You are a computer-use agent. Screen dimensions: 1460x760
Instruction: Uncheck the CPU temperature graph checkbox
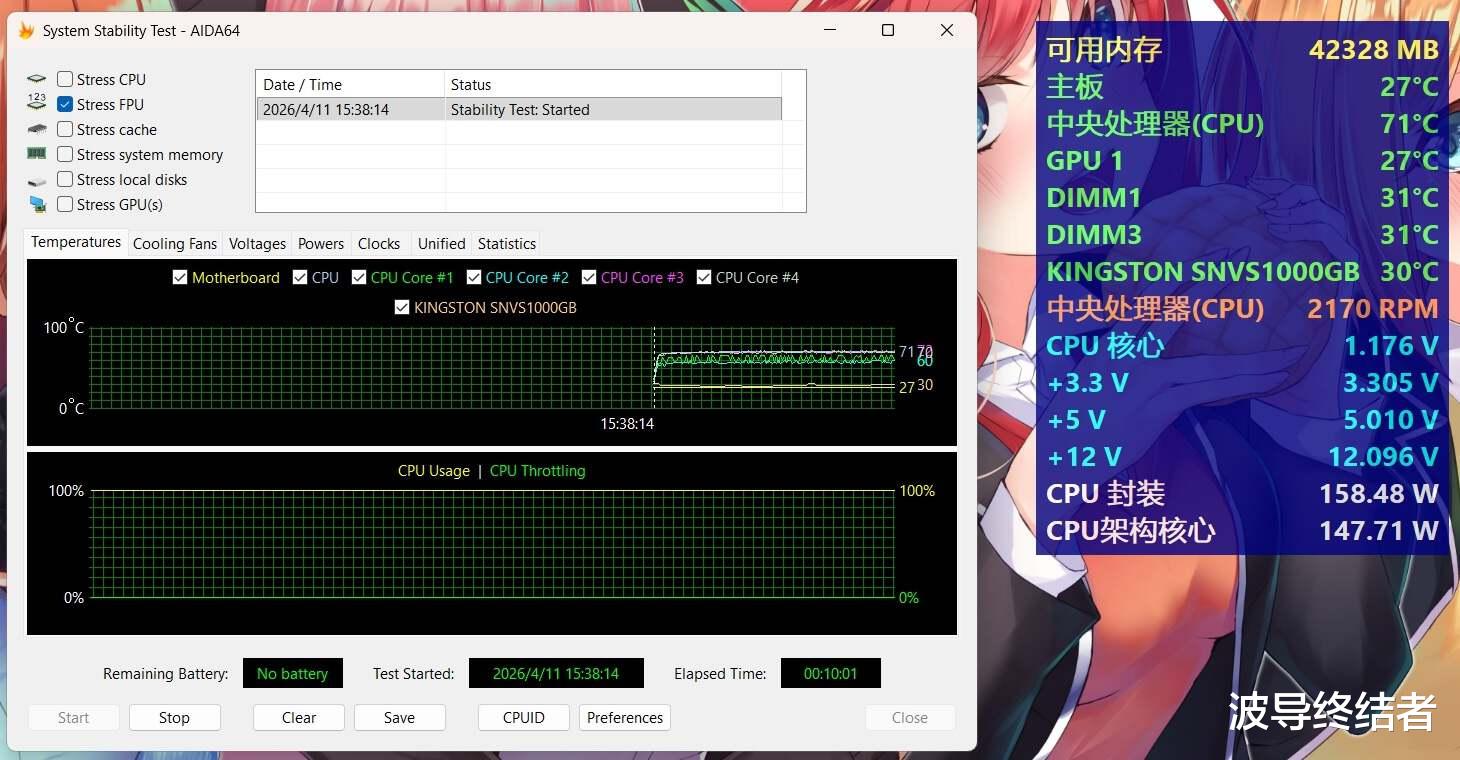300,277
